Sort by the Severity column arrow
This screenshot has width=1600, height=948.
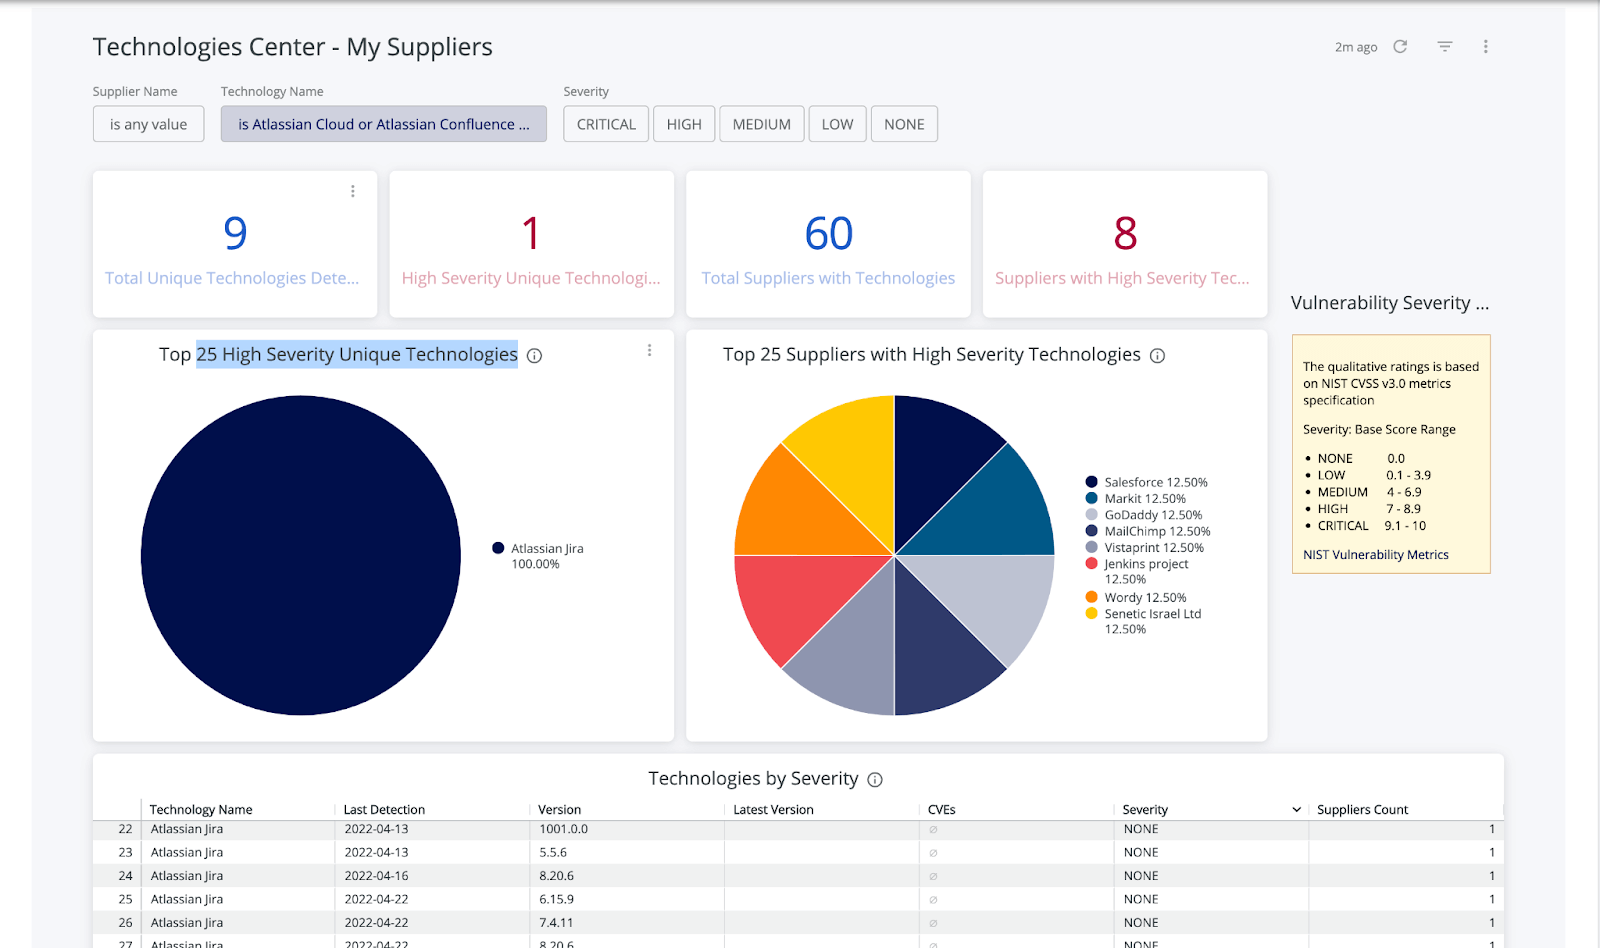(1296, 809)
